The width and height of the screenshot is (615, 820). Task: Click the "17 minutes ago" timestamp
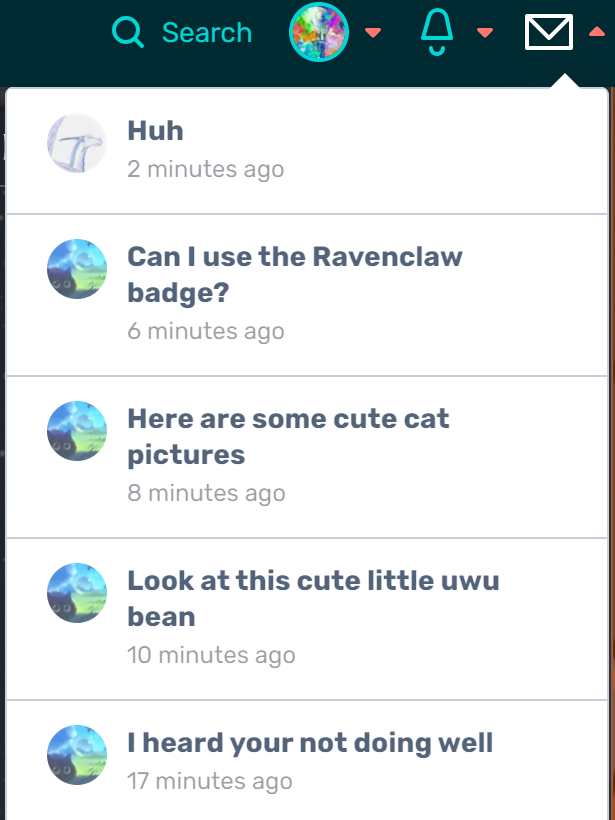[x=210, y=781]
